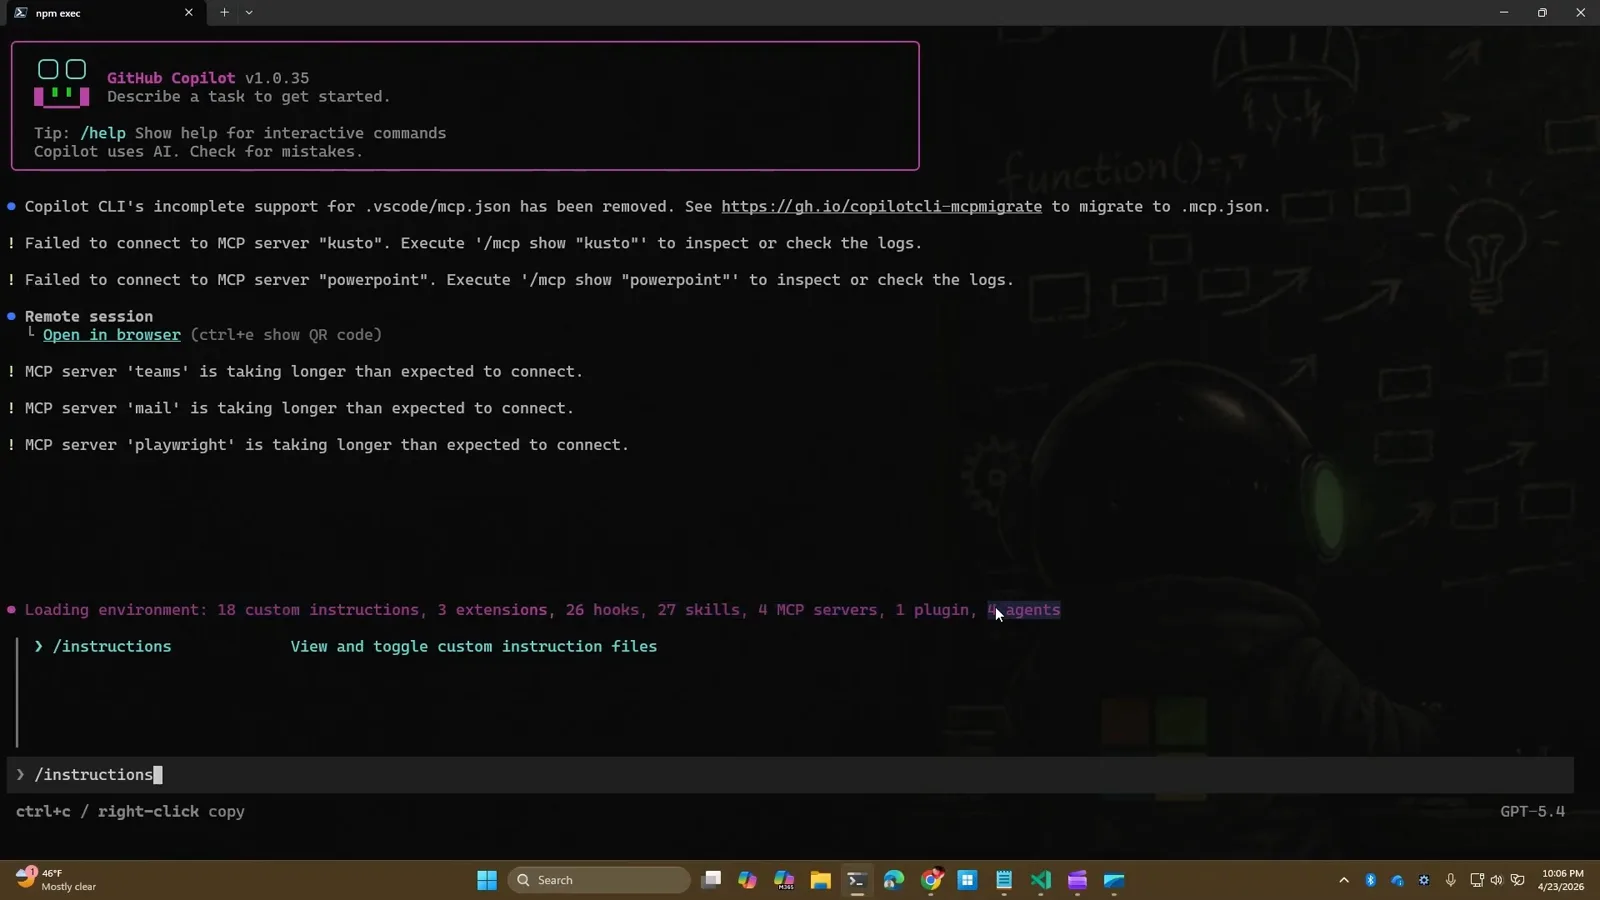Screen dimensions: 1600x900
Task: Click the '4 MCP servers' text
Action: (817, 610)
